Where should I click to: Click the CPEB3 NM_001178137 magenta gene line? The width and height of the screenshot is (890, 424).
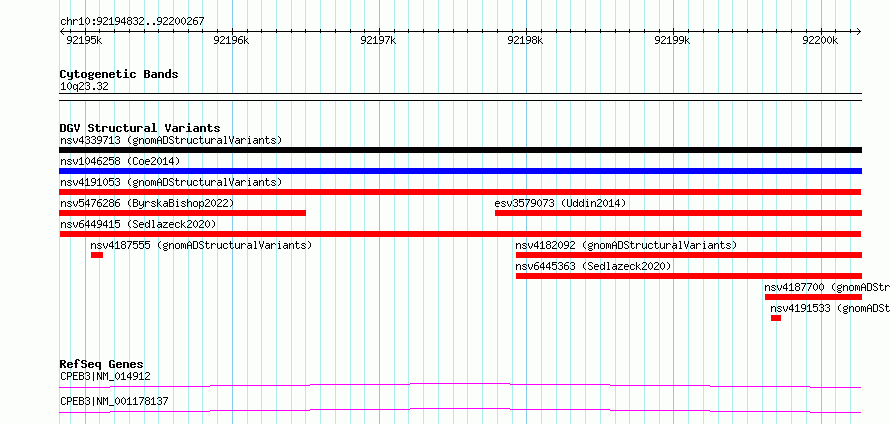(x=460, y=410)
